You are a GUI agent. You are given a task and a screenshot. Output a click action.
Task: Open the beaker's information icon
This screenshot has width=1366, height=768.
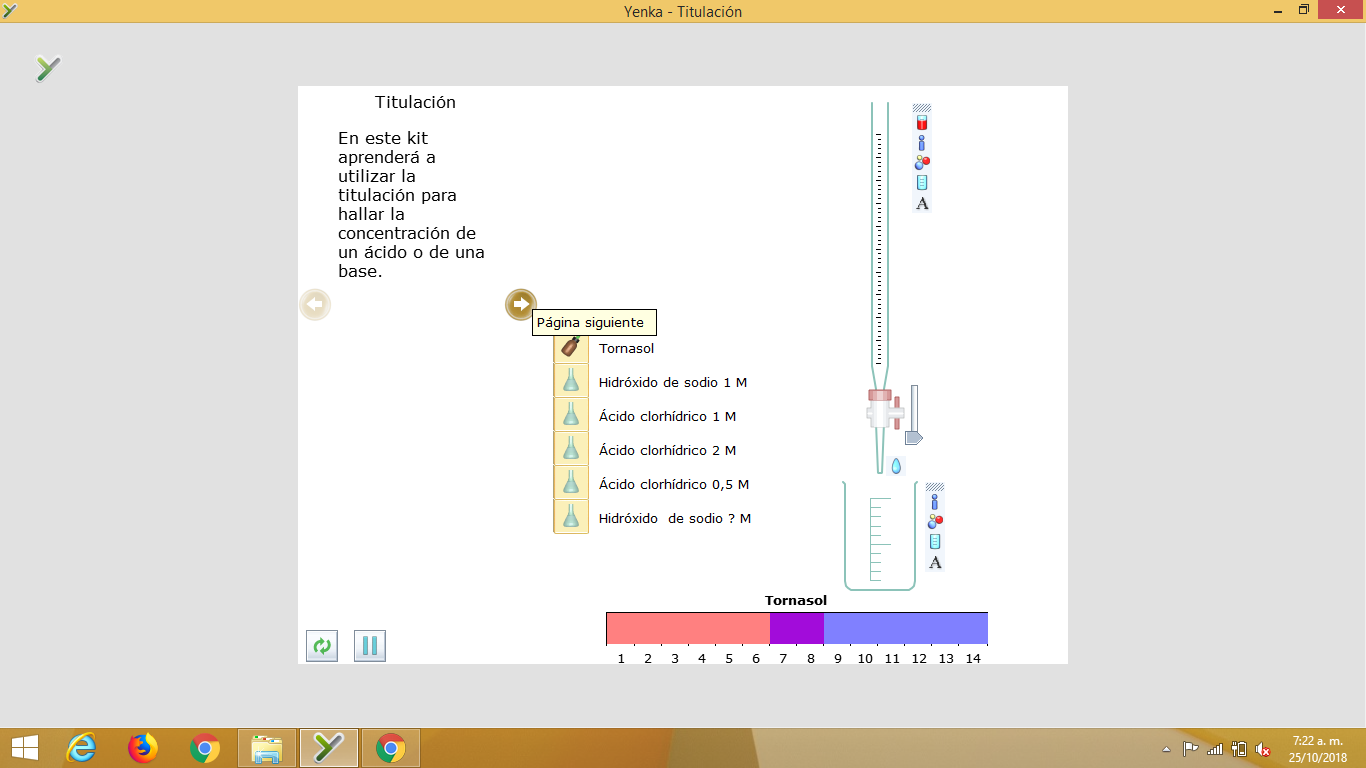click(x=935, y=502)
